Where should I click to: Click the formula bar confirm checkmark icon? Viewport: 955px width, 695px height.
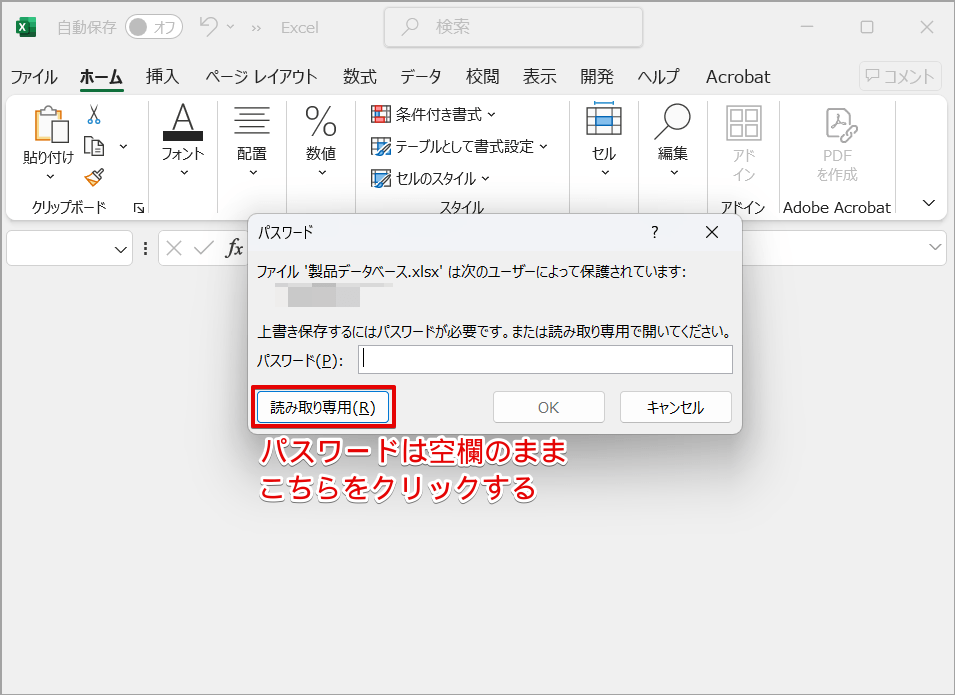[203, 248]
